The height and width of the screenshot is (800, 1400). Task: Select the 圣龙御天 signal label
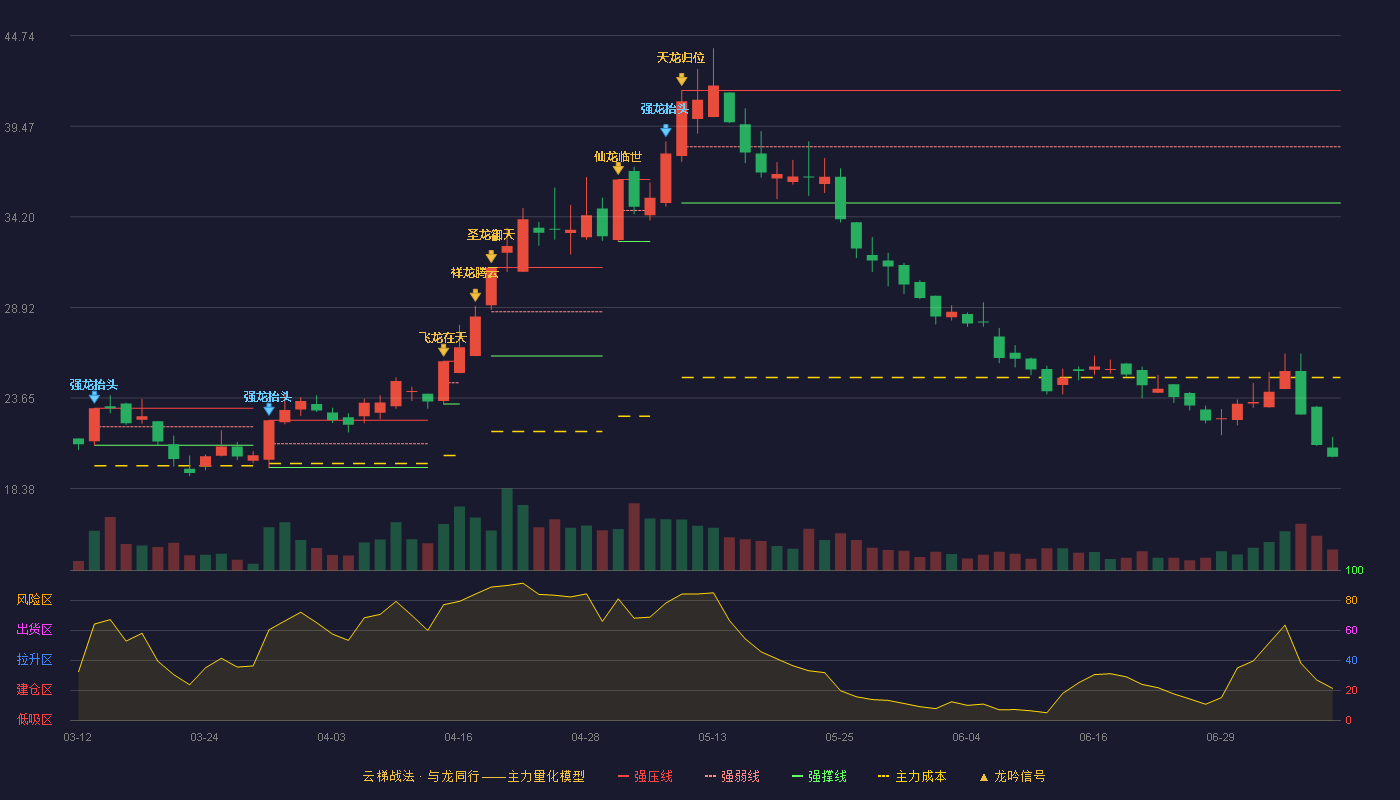coord(491,235)
